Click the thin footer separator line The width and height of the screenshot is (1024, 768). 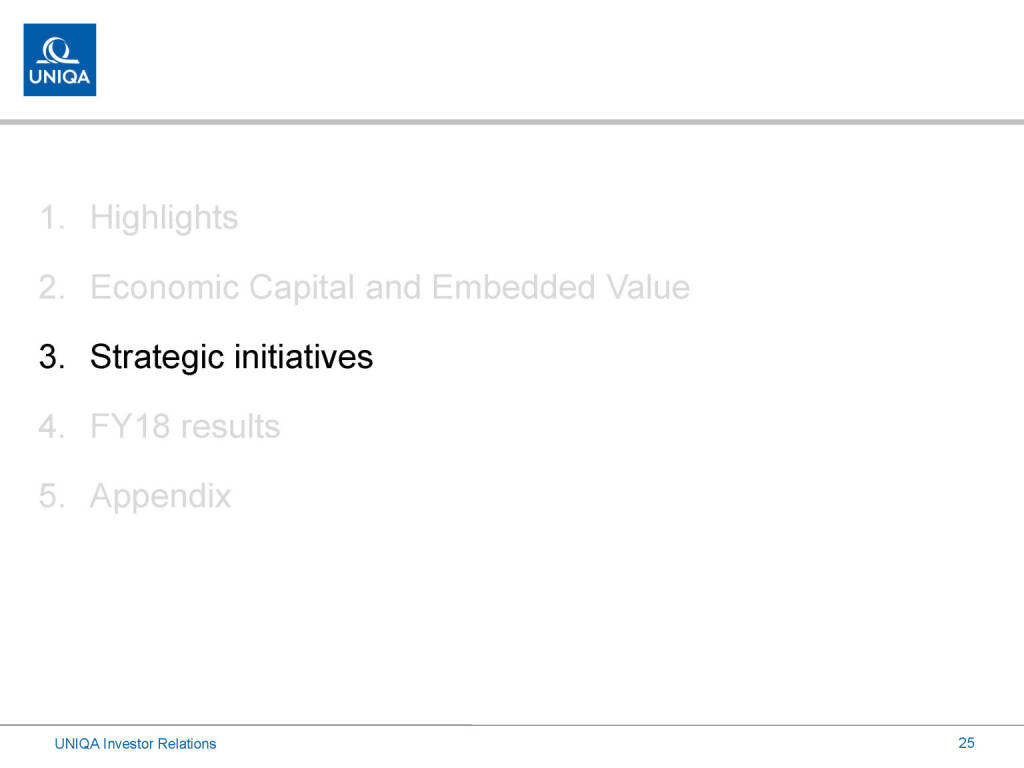[x=512, y=724]
